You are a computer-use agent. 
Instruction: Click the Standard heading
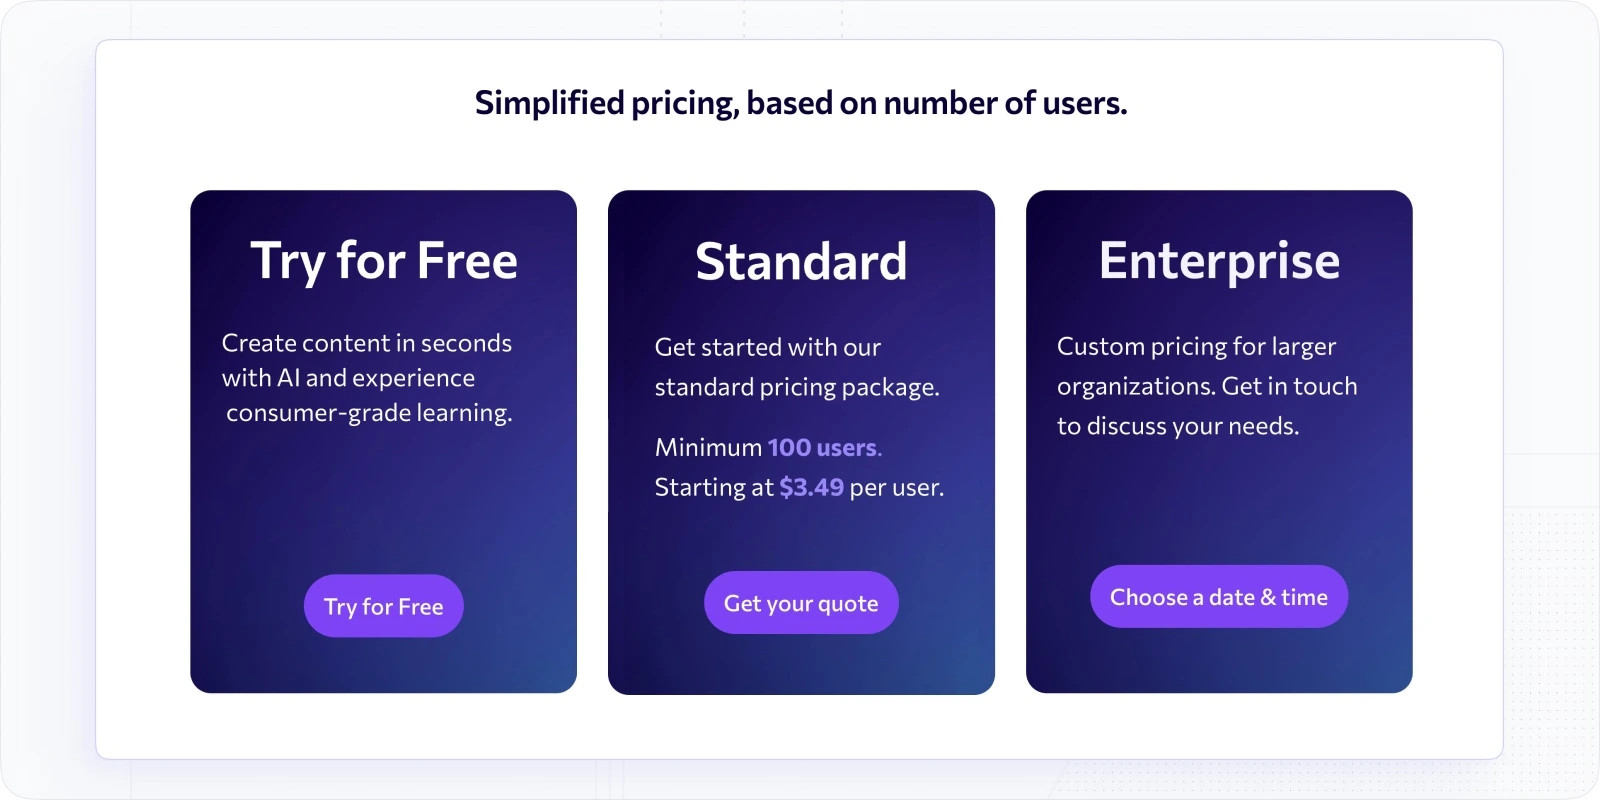(801, 262)
